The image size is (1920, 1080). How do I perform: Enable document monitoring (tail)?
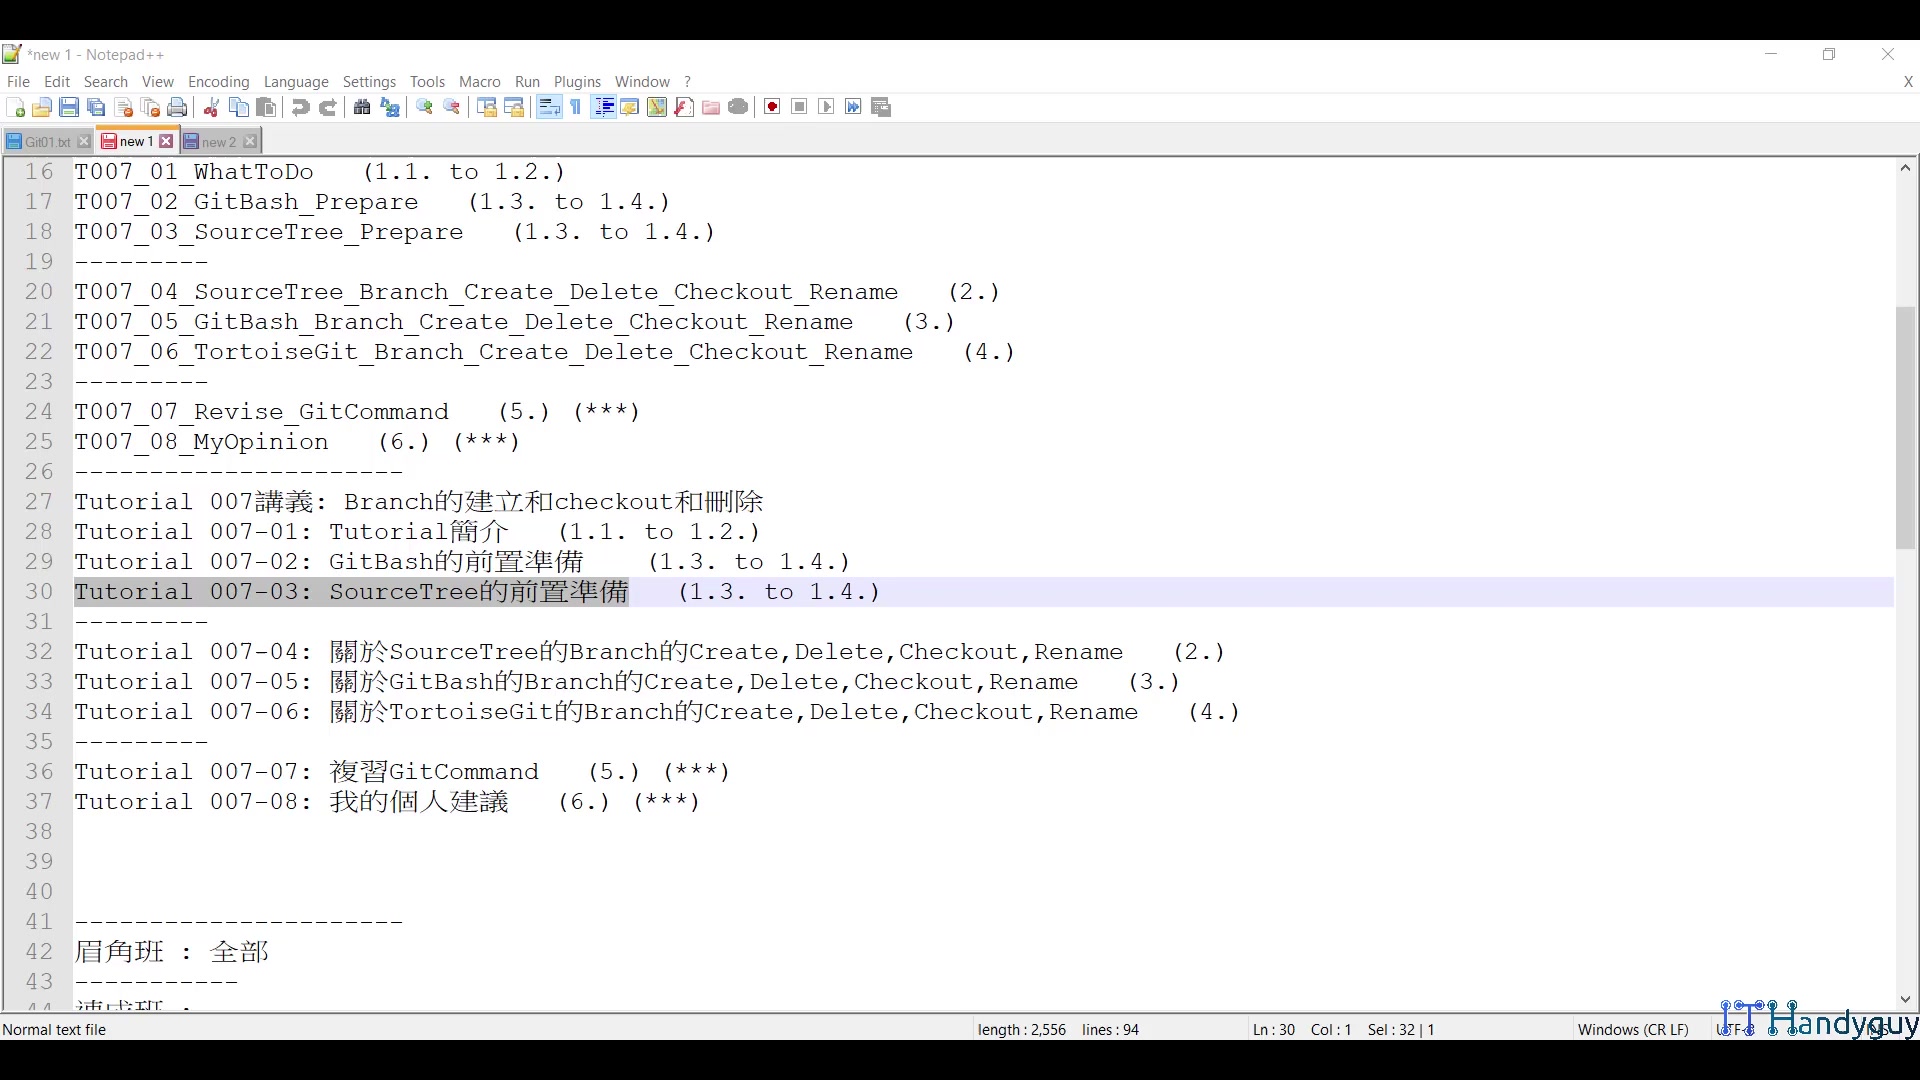pos(738,107)
